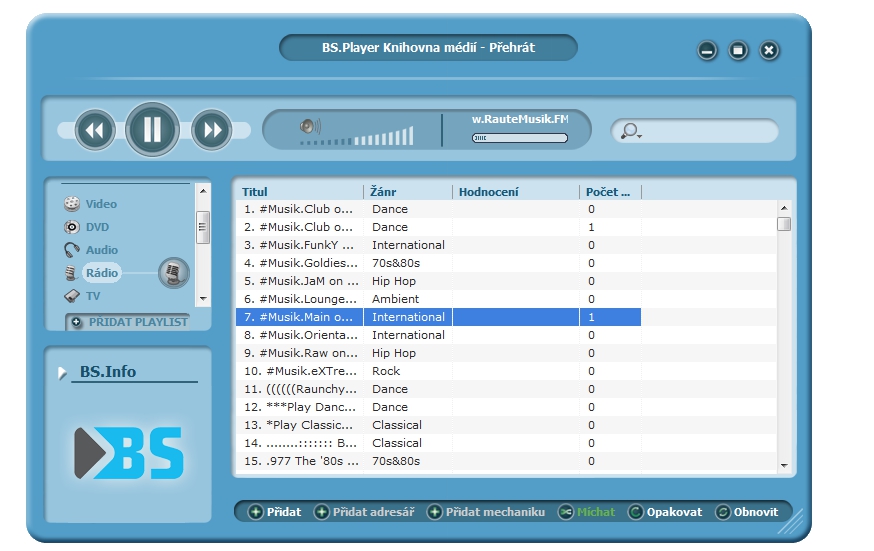This screenshot has height=551, width=874.
Task: Click the TV sidebar icon
Action: point(72,296)
